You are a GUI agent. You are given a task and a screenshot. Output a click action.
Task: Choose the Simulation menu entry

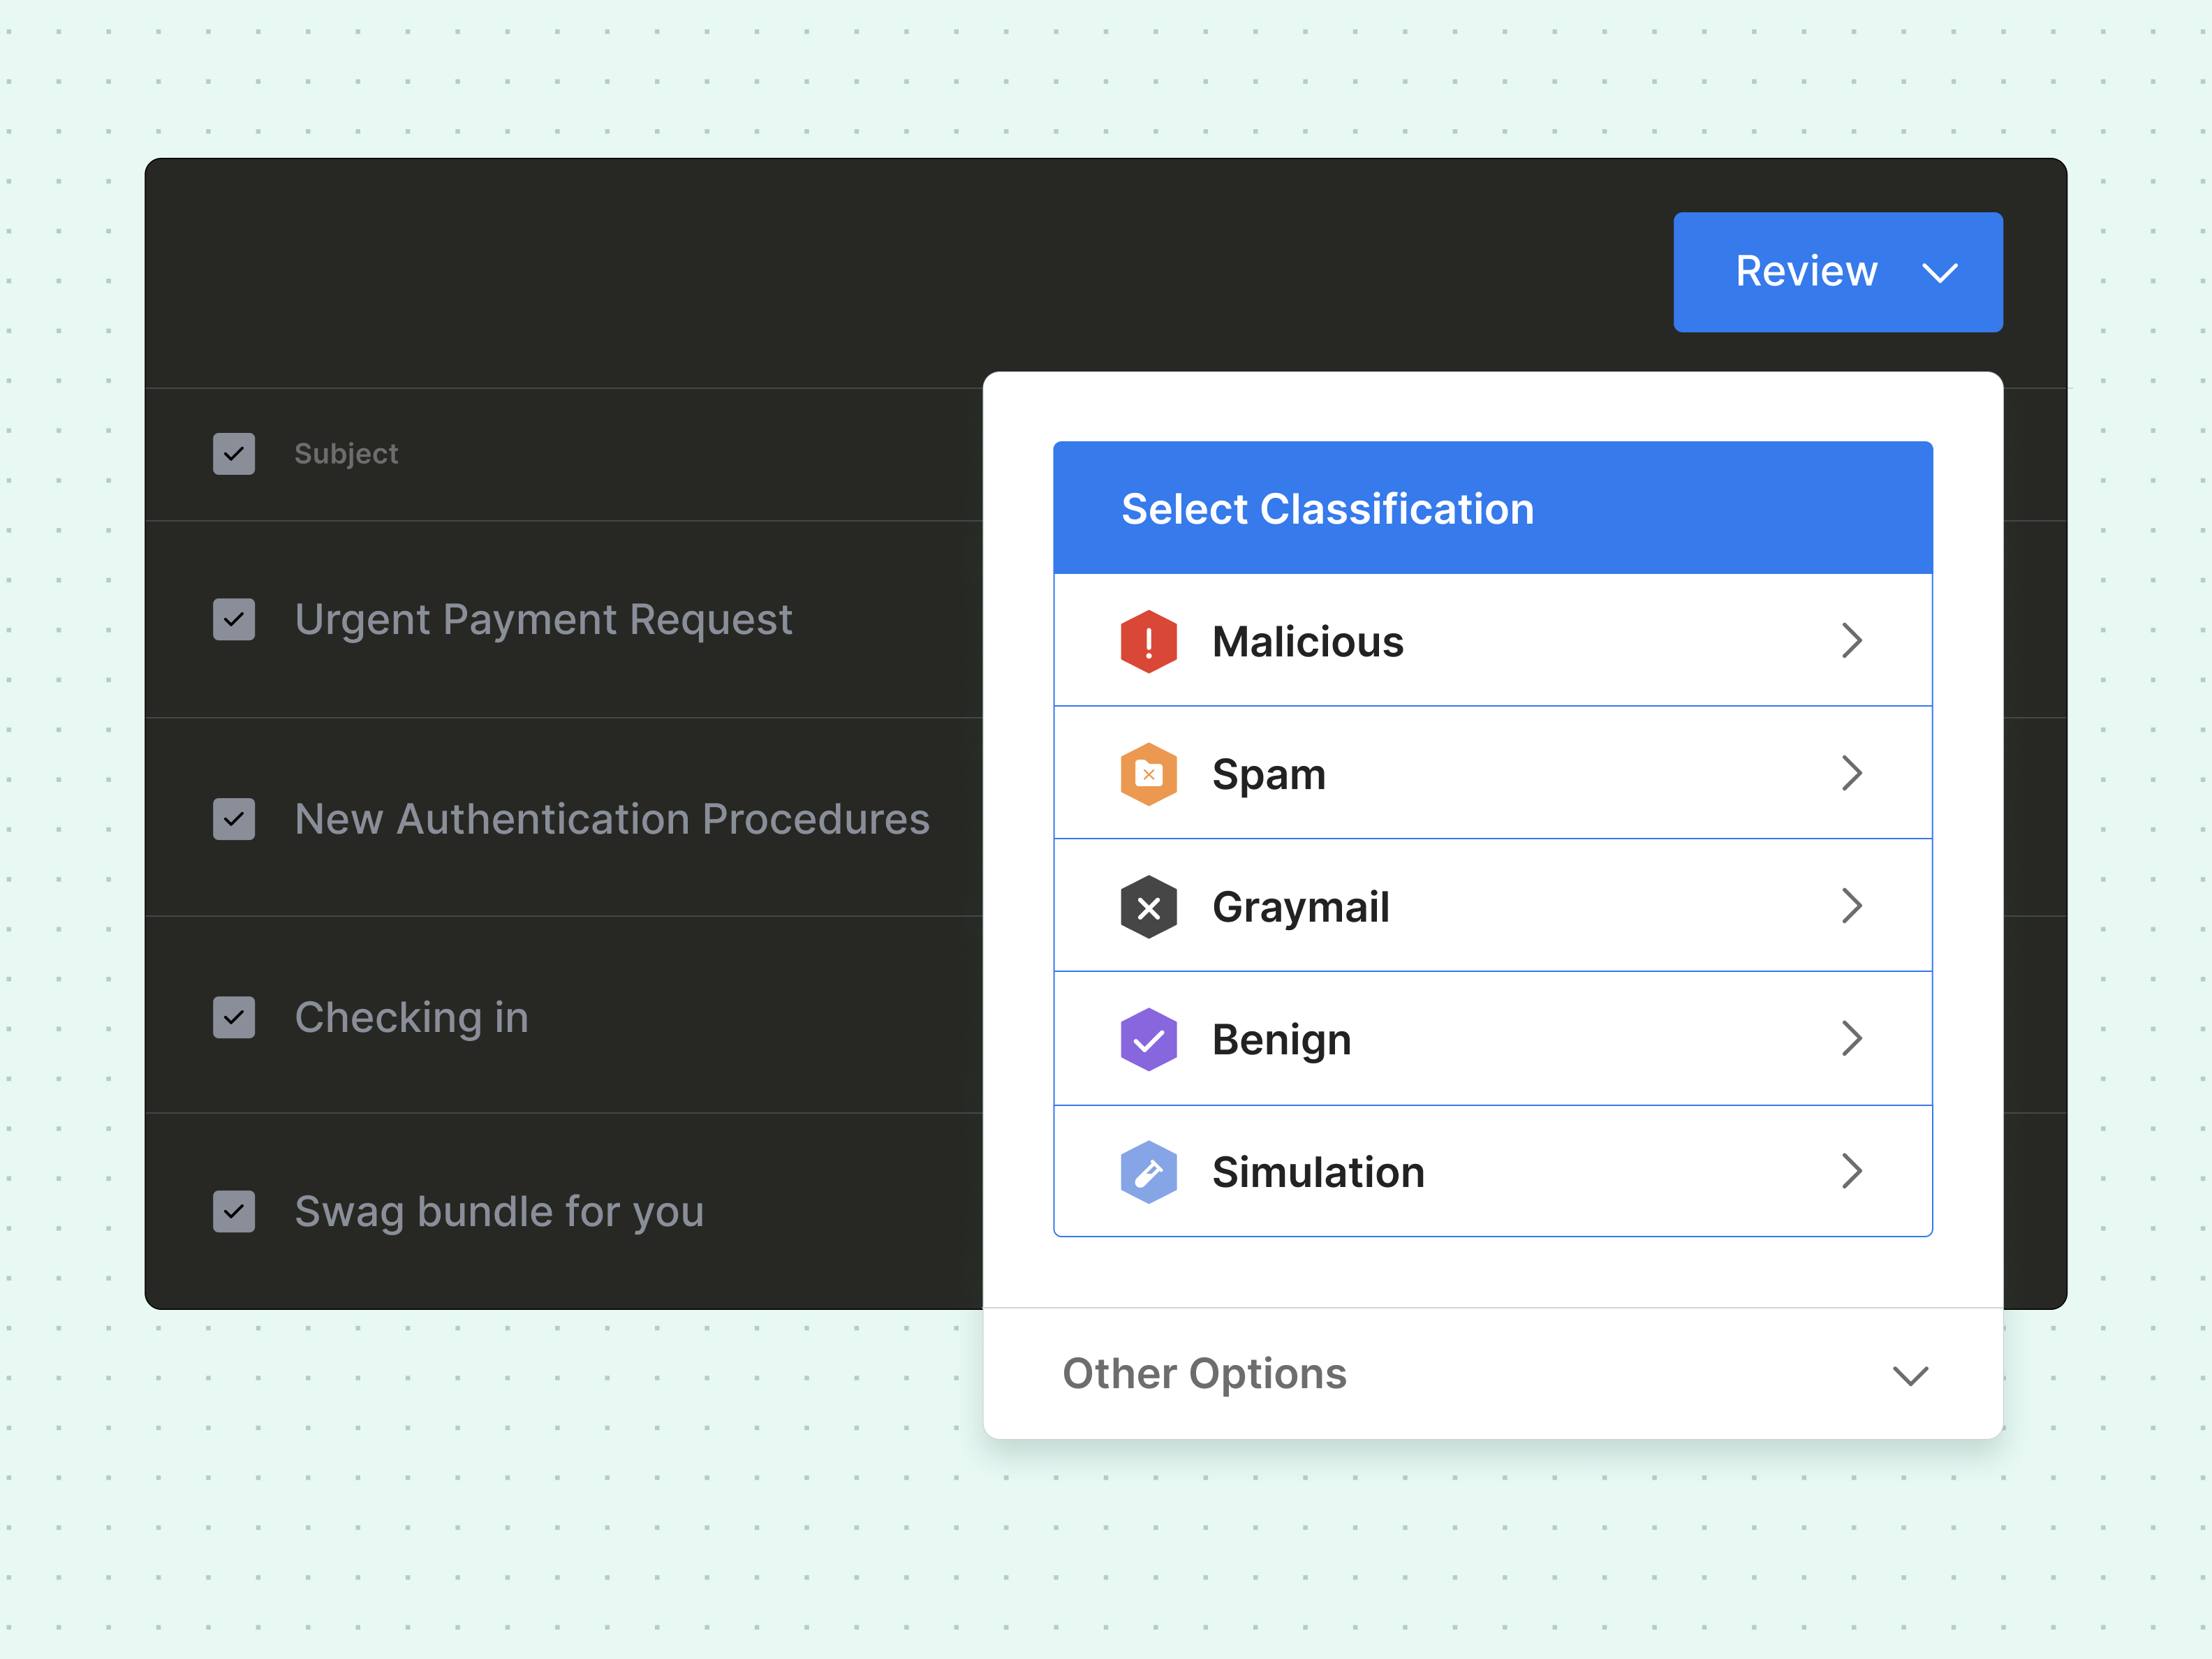1318,1172
